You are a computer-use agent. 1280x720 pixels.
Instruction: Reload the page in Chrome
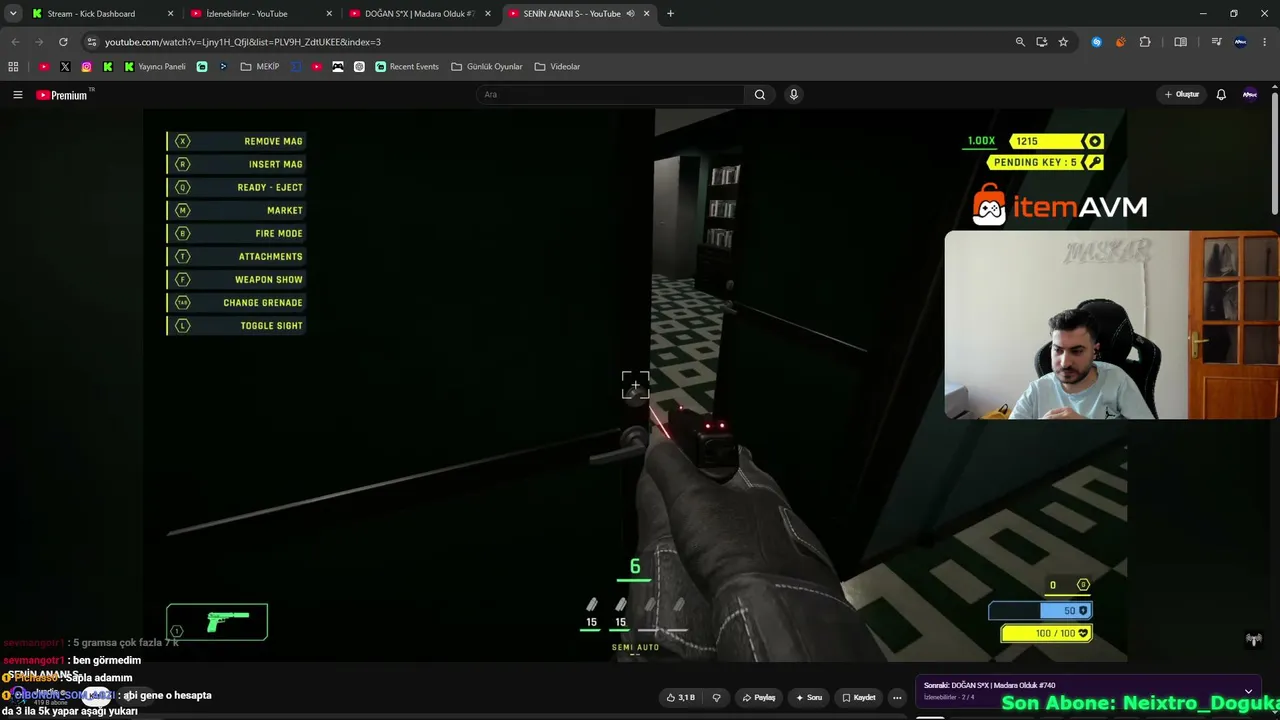point(63,42)
